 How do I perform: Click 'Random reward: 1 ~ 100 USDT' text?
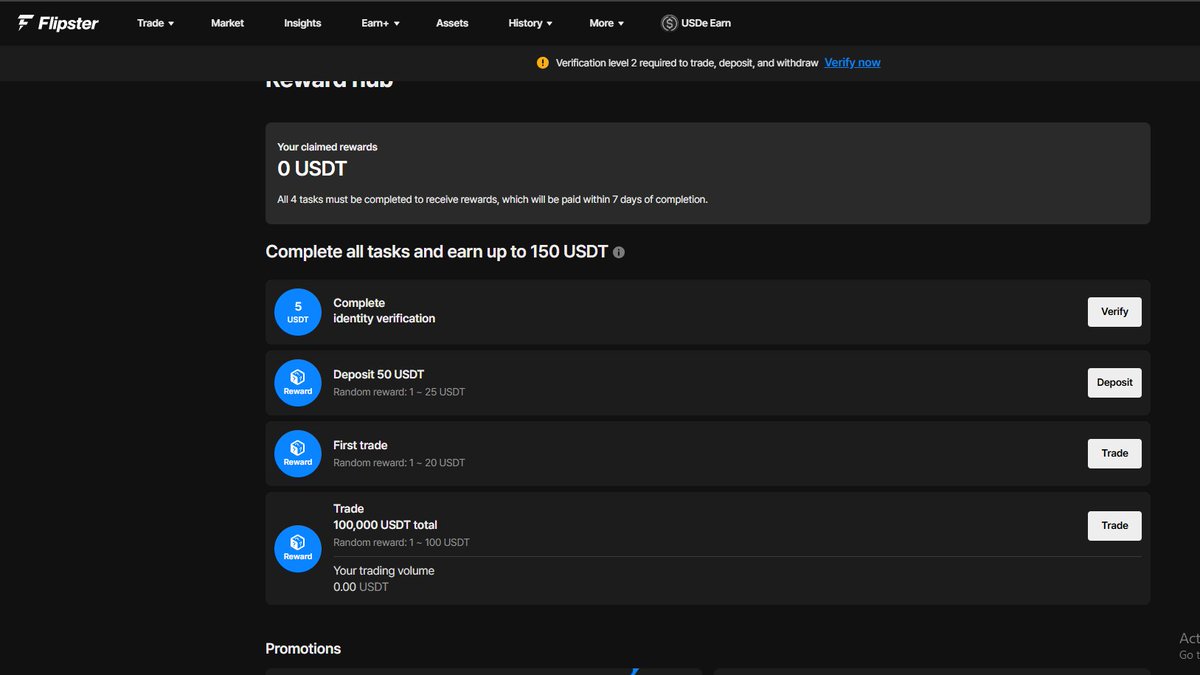401,543
